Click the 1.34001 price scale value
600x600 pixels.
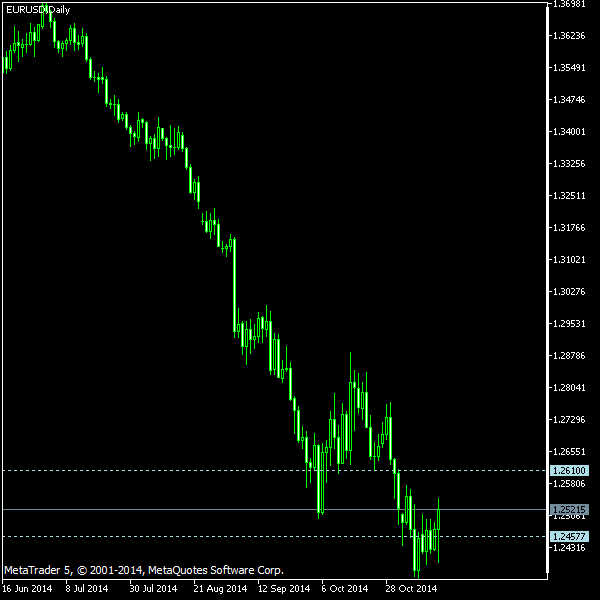tap(569, 132)
